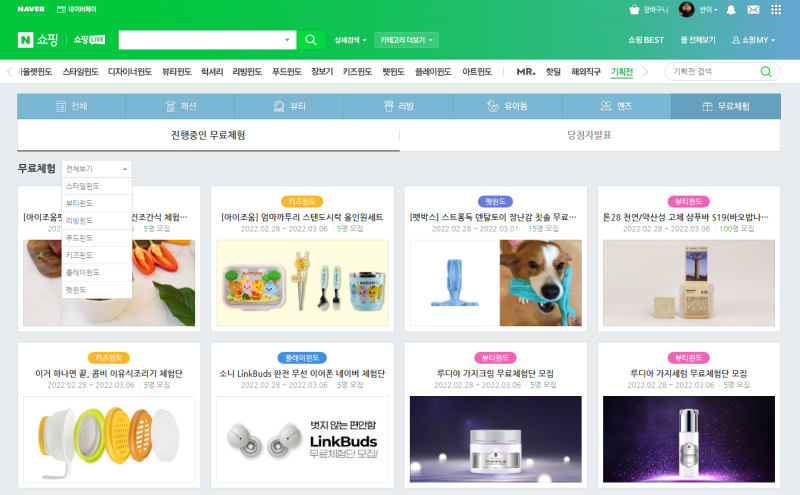This screenshot has width=800, height=495.
Task: Click the 기획전 search magnifier icon
Action: (766, 71)
